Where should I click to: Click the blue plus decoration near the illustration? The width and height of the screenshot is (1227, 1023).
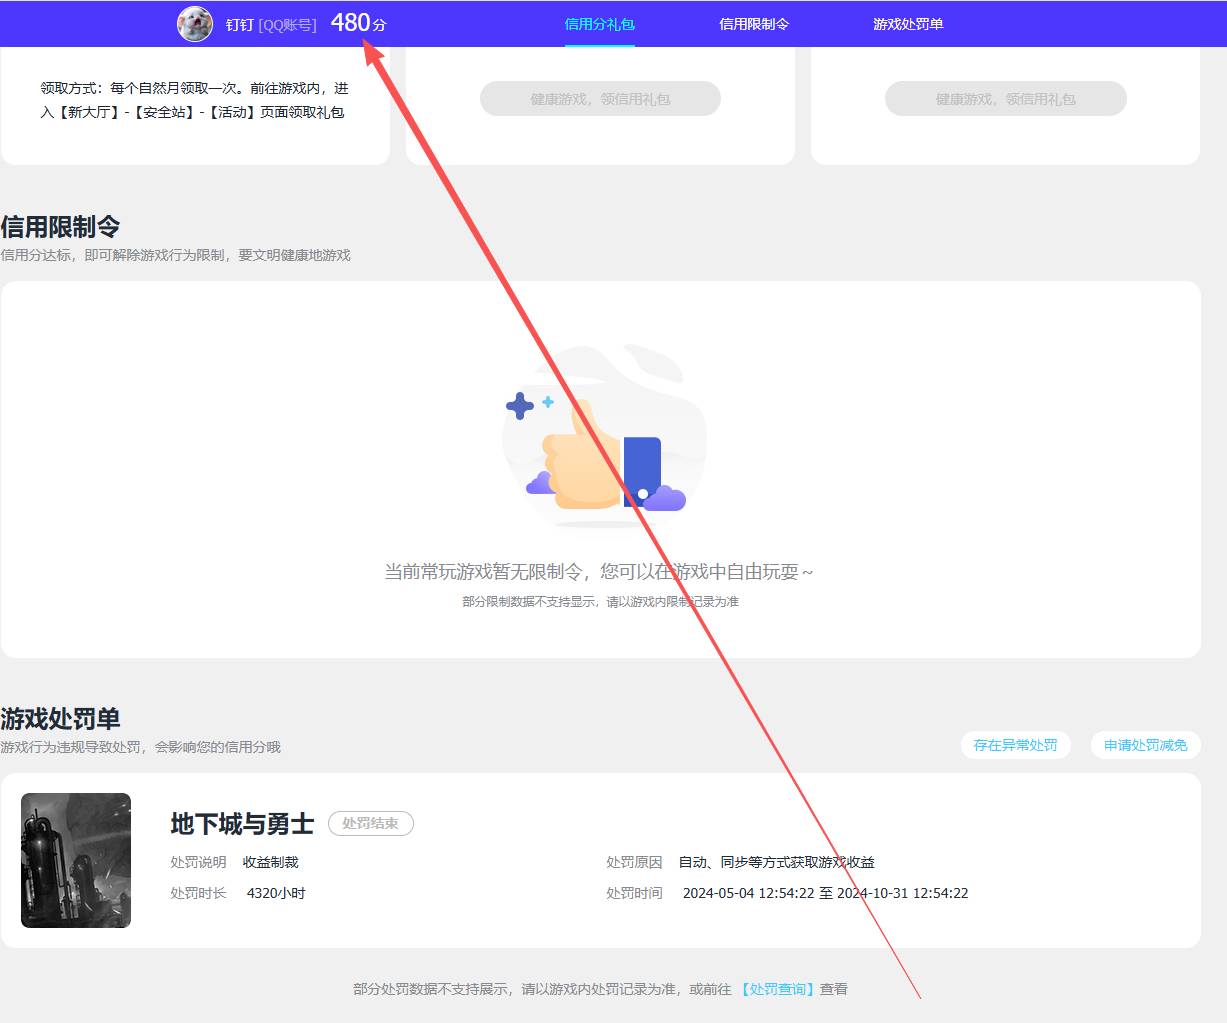(x=518, y=406)
